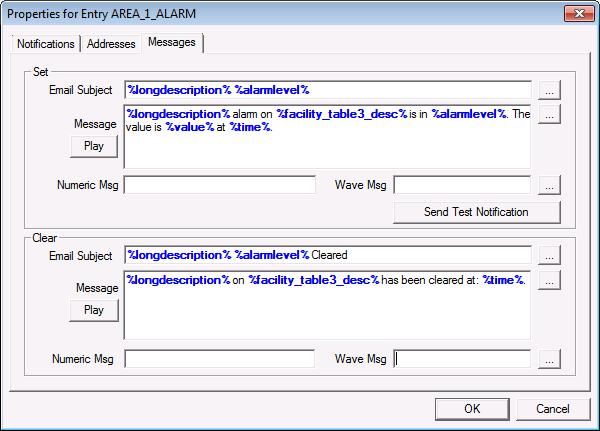Click the Set Numeric Msg field

coord(220,185)
